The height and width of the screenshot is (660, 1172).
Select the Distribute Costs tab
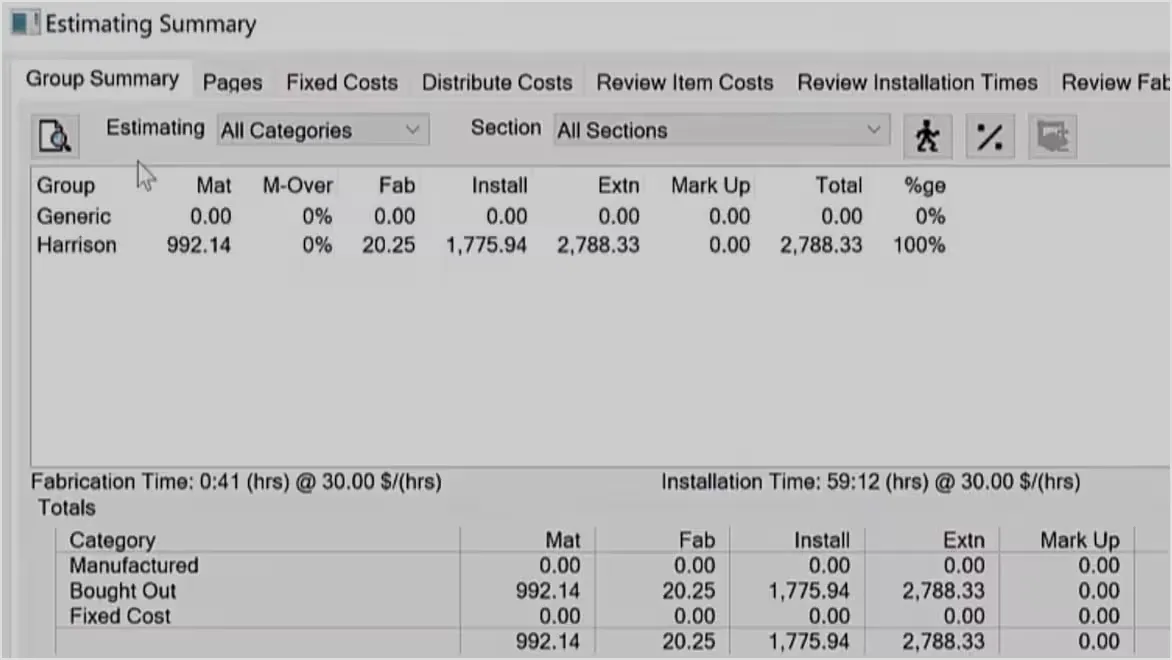point(497,83)
